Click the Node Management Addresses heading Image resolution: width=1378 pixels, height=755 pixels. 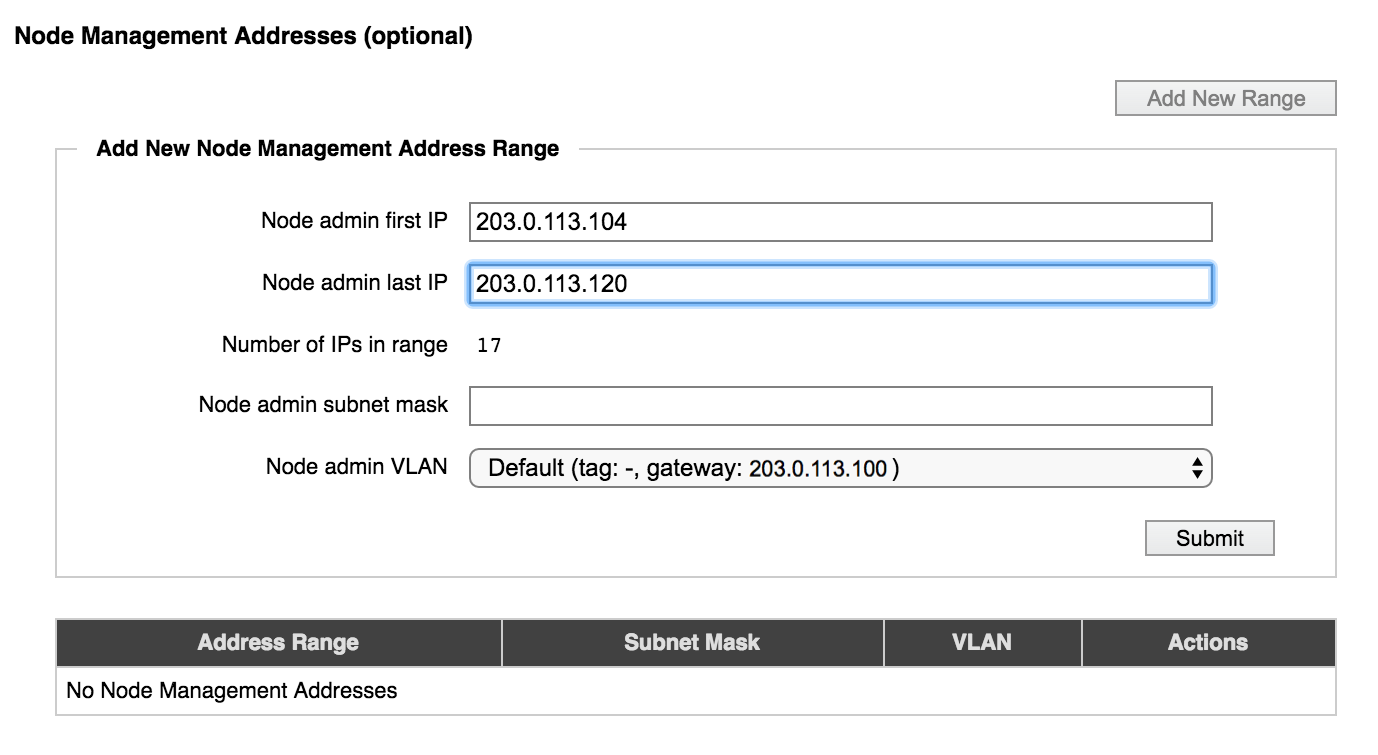[x=243, y=36]
